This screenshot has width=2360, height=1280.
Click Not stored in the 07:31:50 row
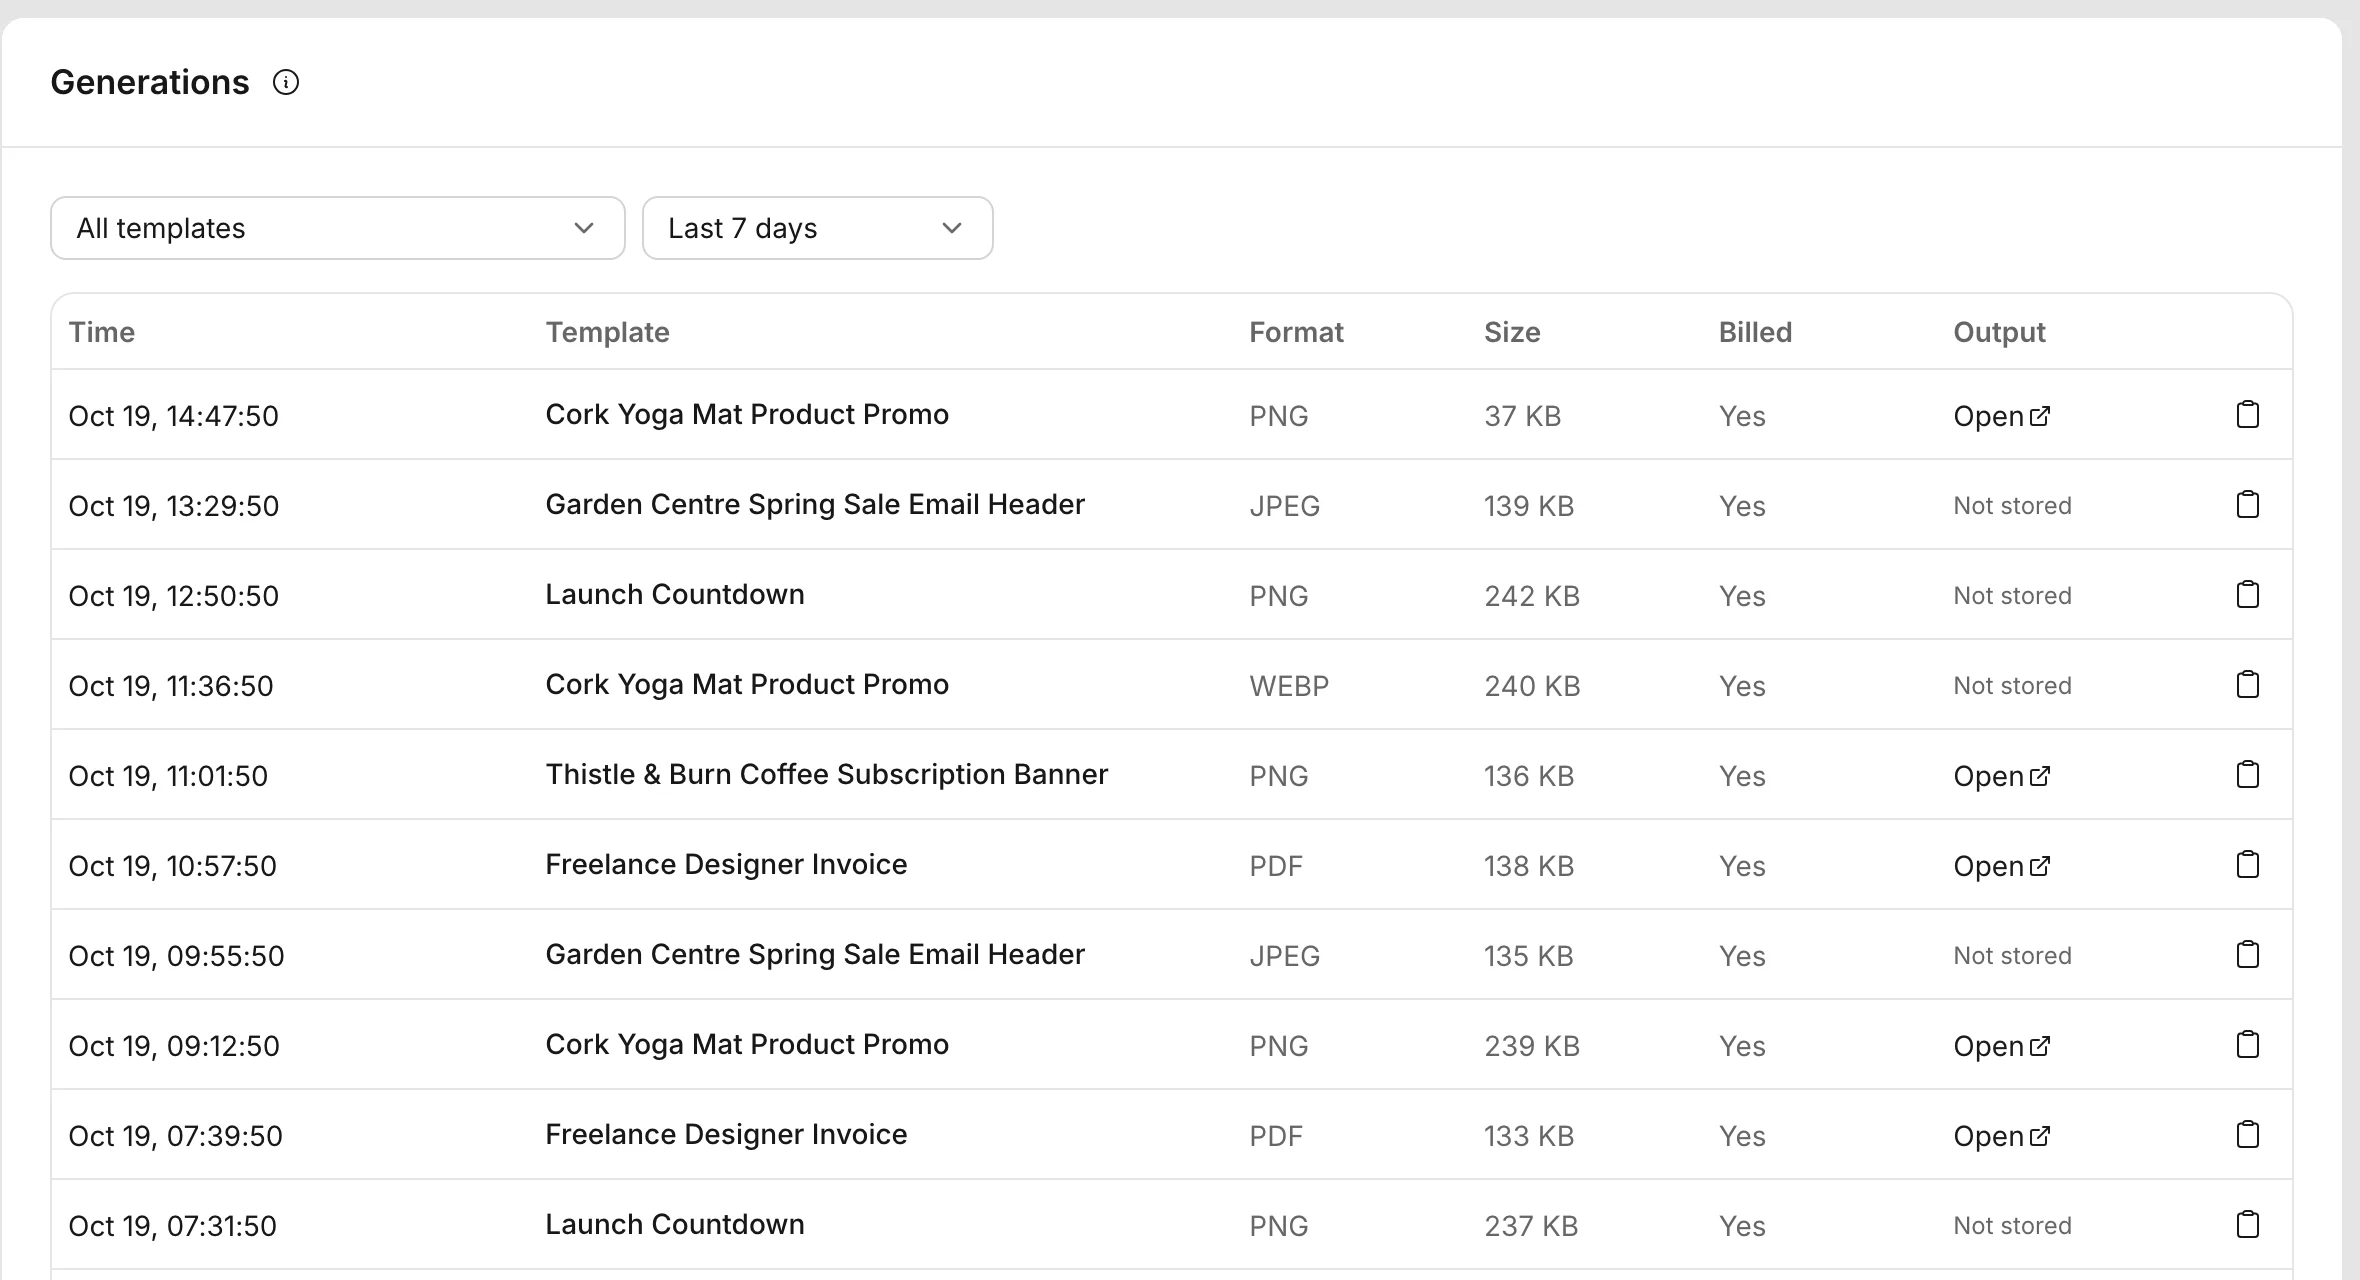(2012, 1226)
